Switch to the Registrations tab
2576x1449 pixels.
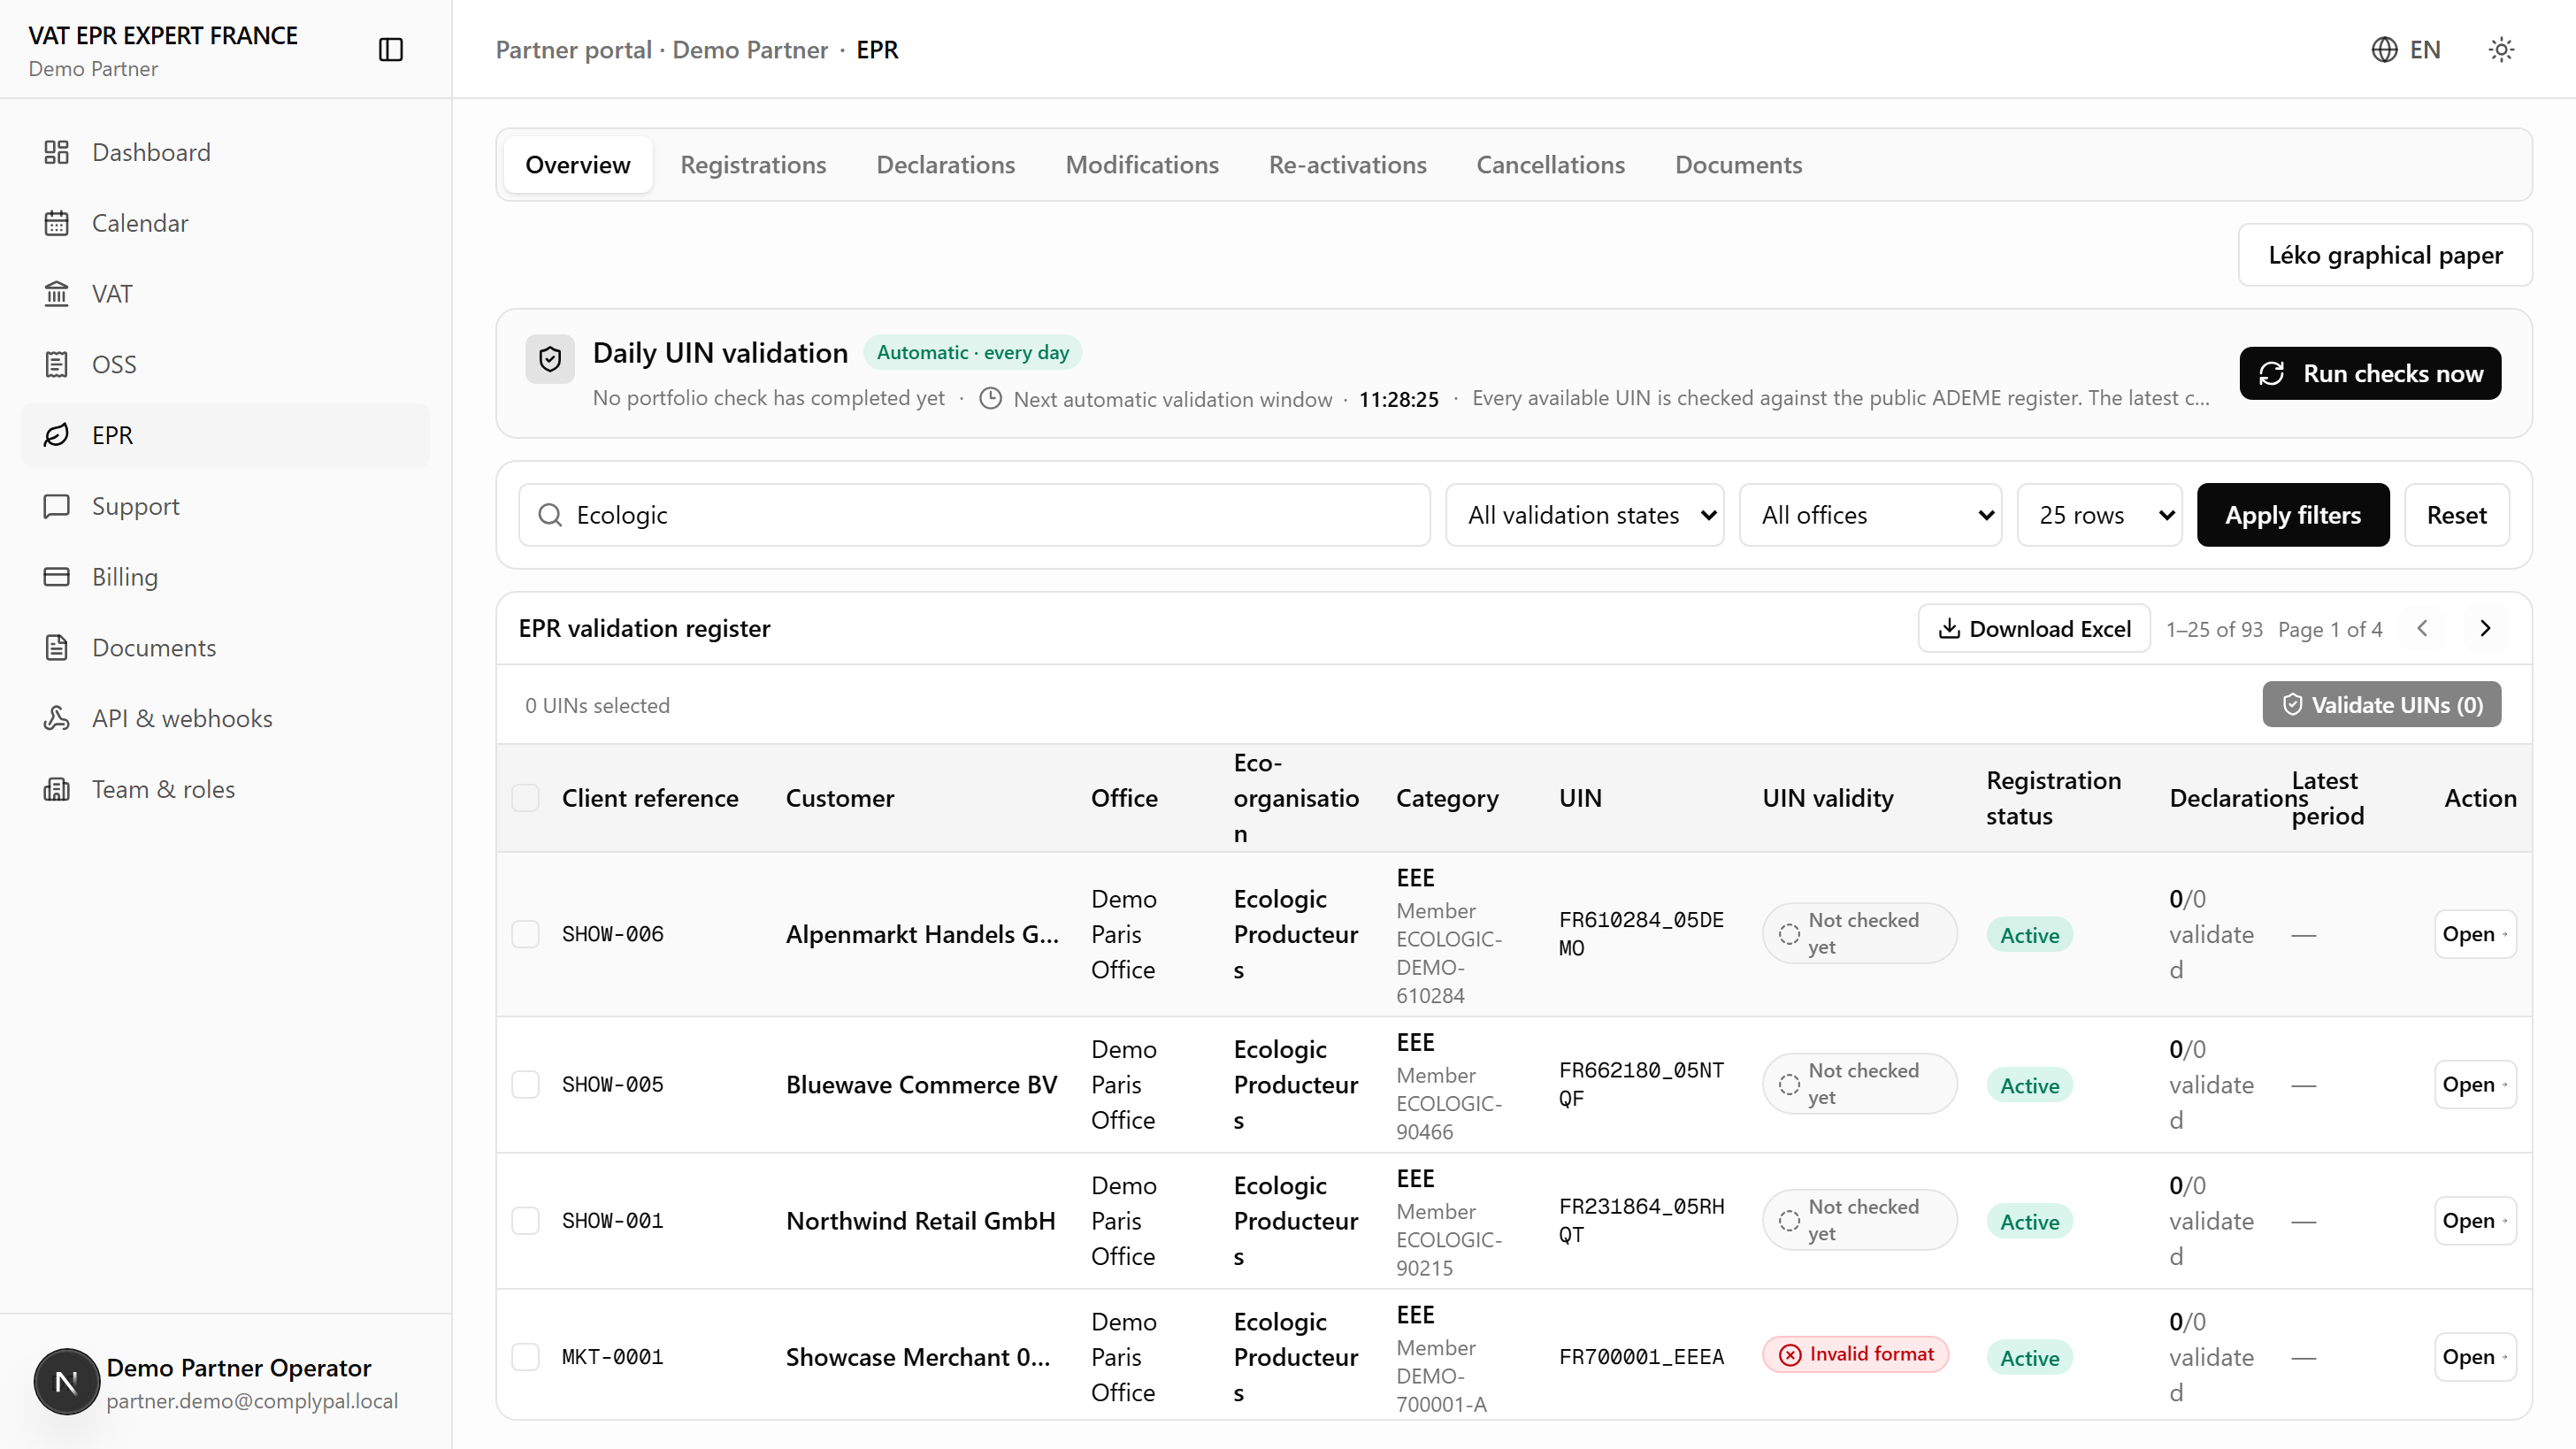click(x=753, y=165)
